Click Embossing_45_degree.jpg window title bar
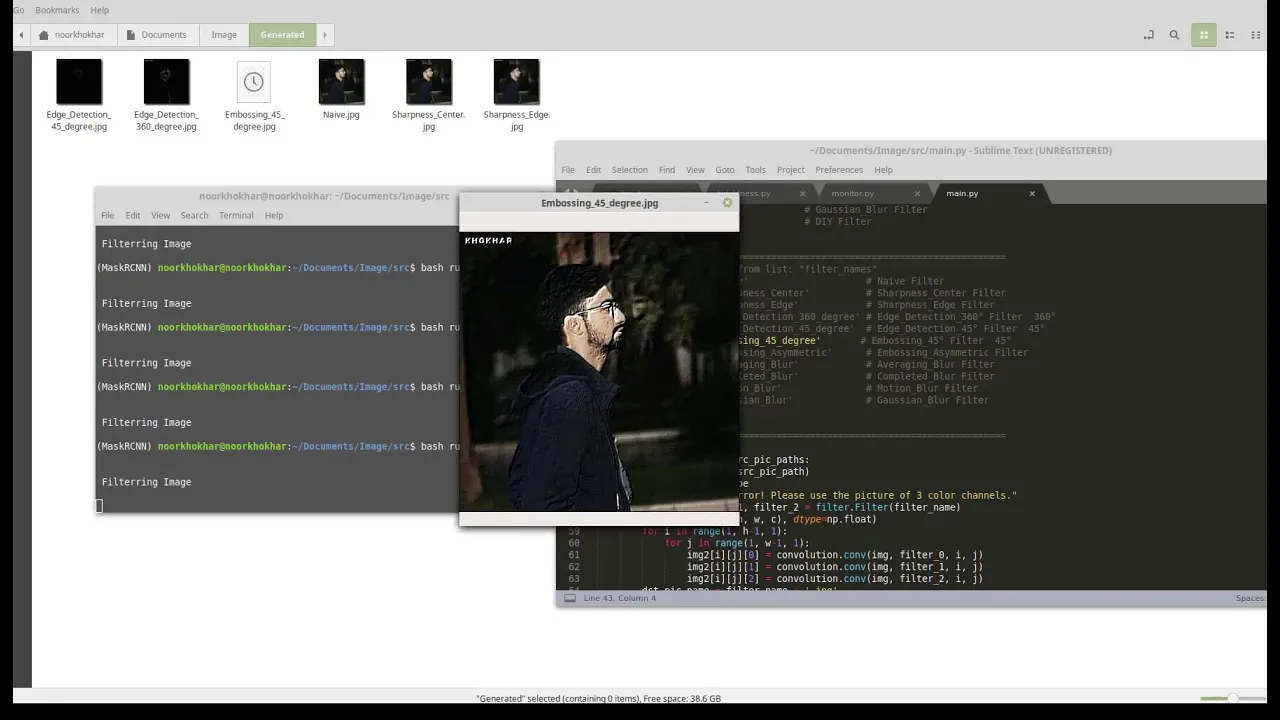 (599, 202)
